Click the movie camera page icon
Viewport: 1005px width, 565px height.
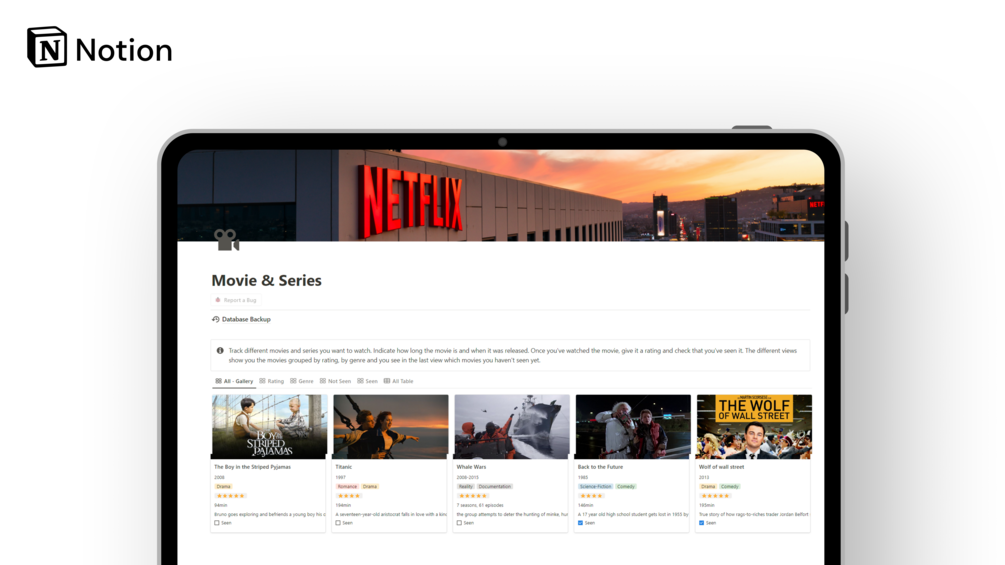coord(226,240)
